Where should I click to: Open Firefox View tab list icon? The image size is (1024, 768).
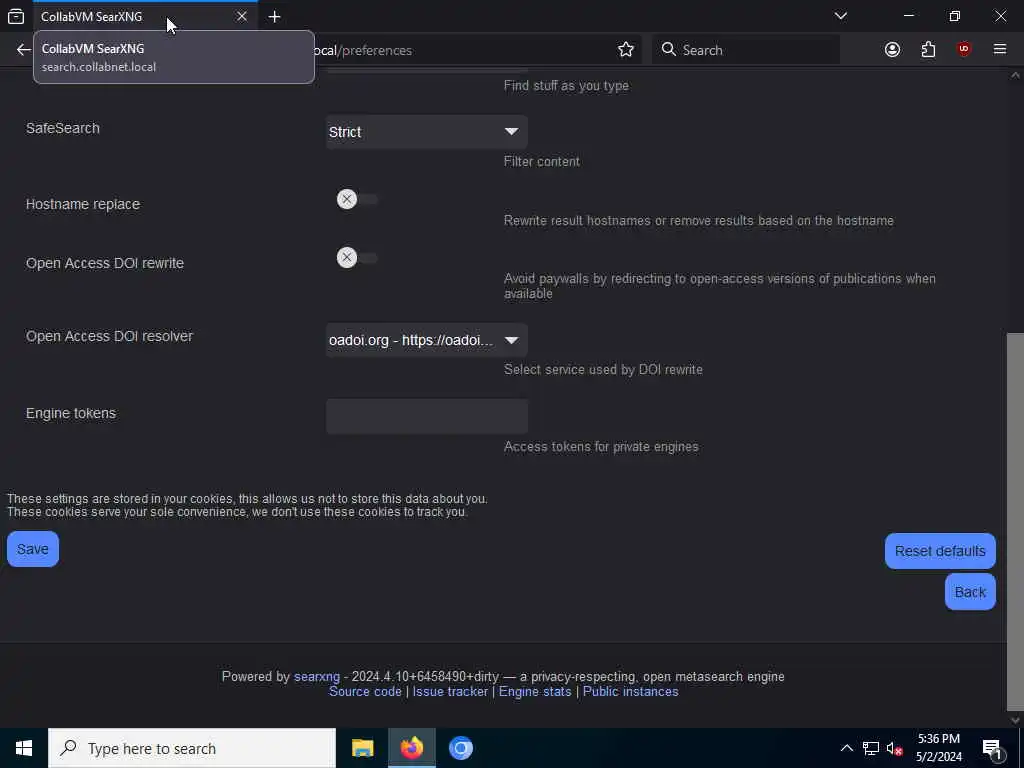[x=16, y=16]
